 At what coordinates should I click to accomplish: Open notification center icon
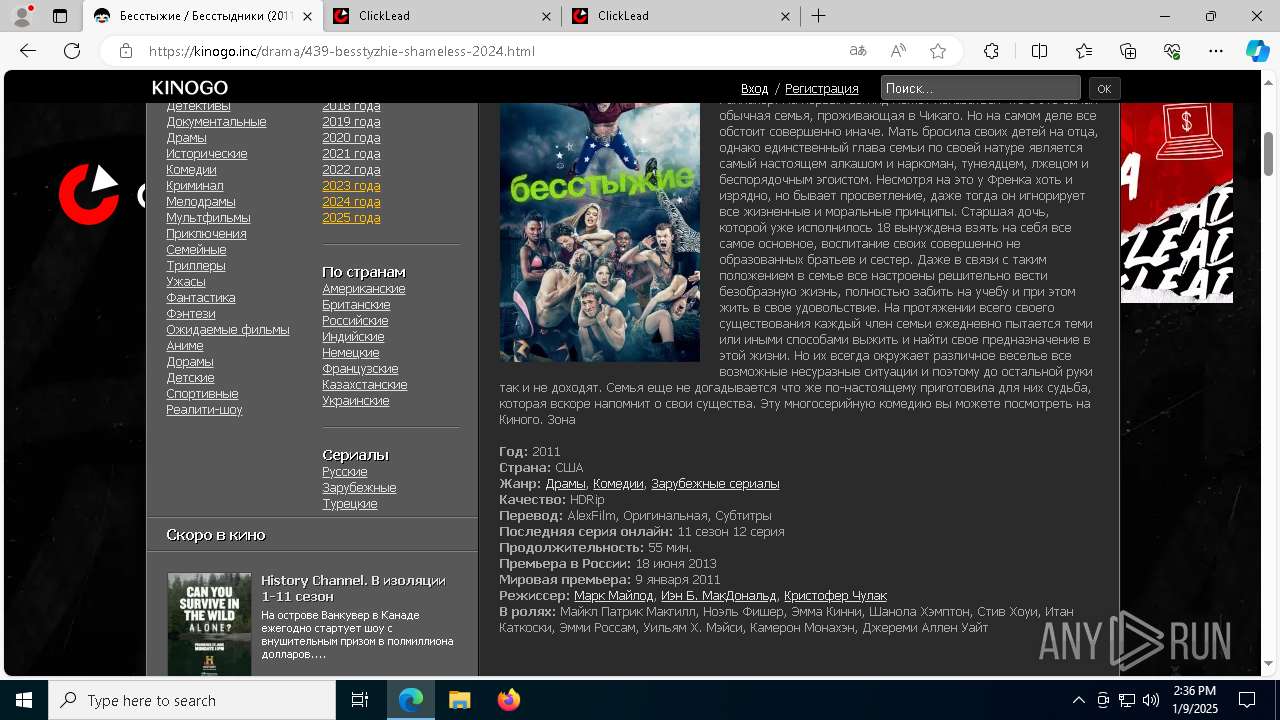(1247, 700)
